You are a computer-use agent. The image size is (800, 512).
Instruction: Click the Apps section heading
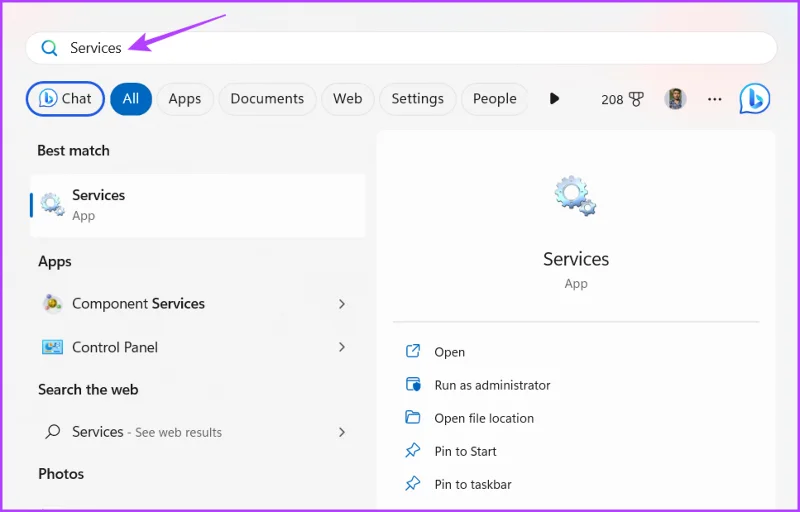coord(55,262)
